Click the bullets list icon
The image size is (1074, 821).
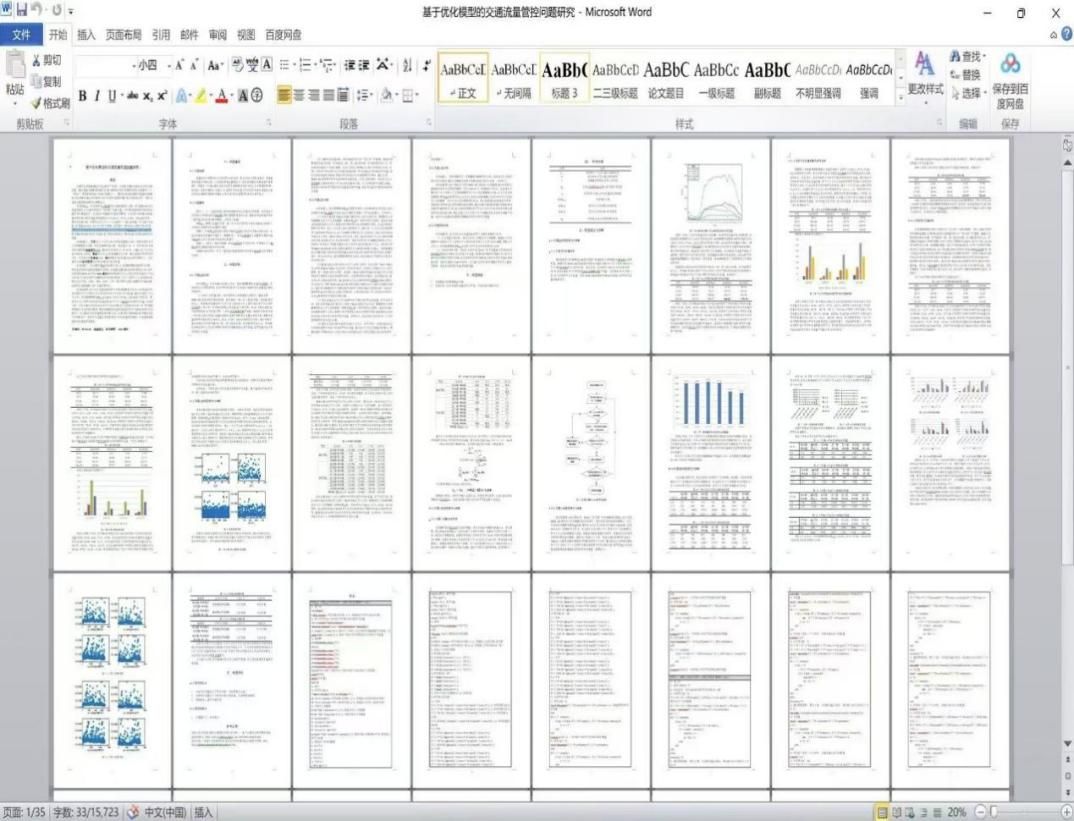[285, 65]
